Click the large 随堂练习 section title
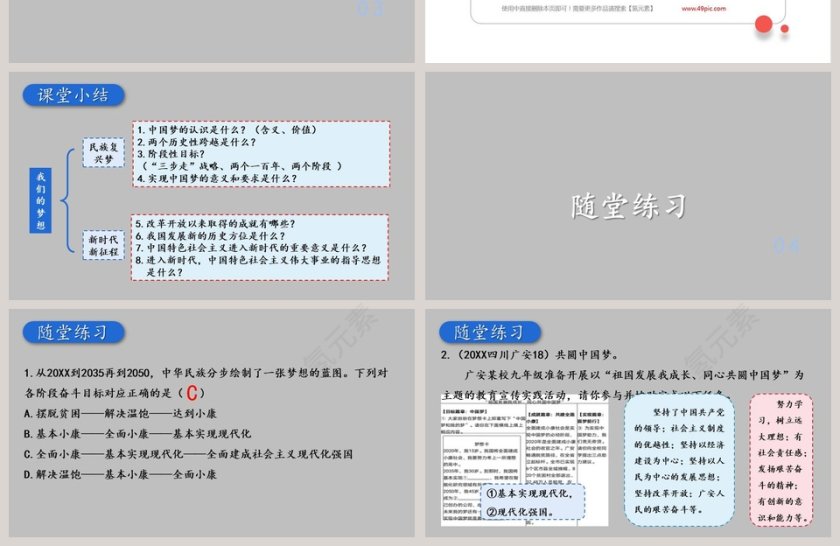 628,206
